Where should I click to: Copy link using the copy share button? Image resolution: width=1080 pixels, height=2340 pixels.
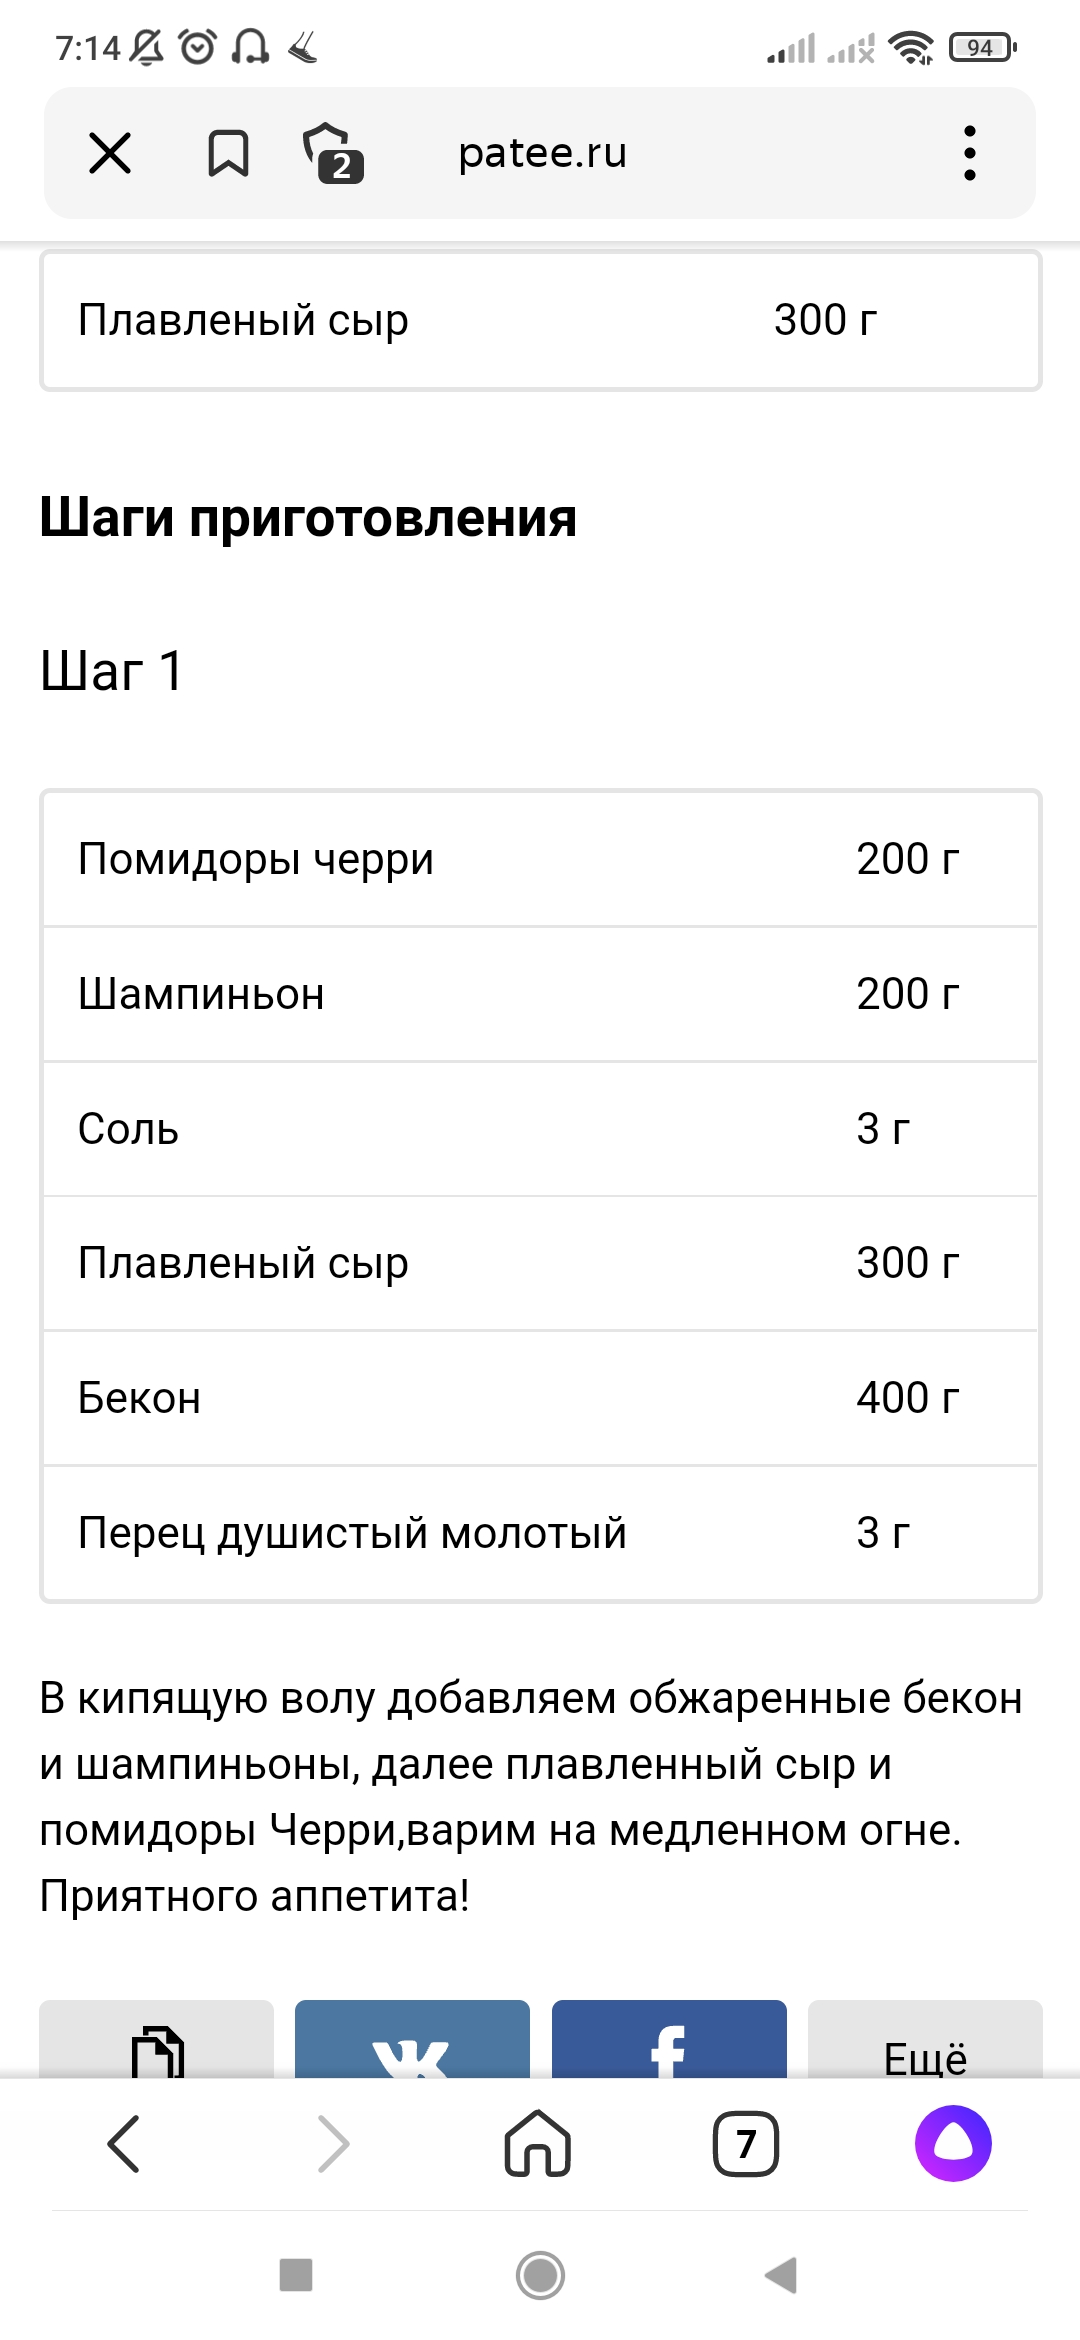pos(157,2045)
